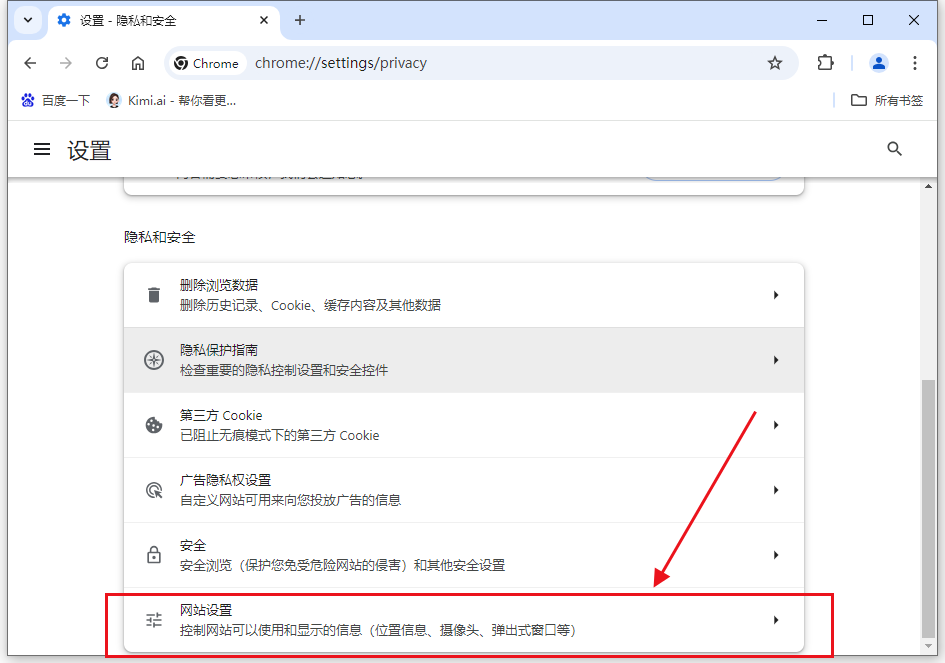Expand the 安全 row arrow
The width and height of the screenshot is (945, 663).
pyautogui.click(x=776, y=555)
